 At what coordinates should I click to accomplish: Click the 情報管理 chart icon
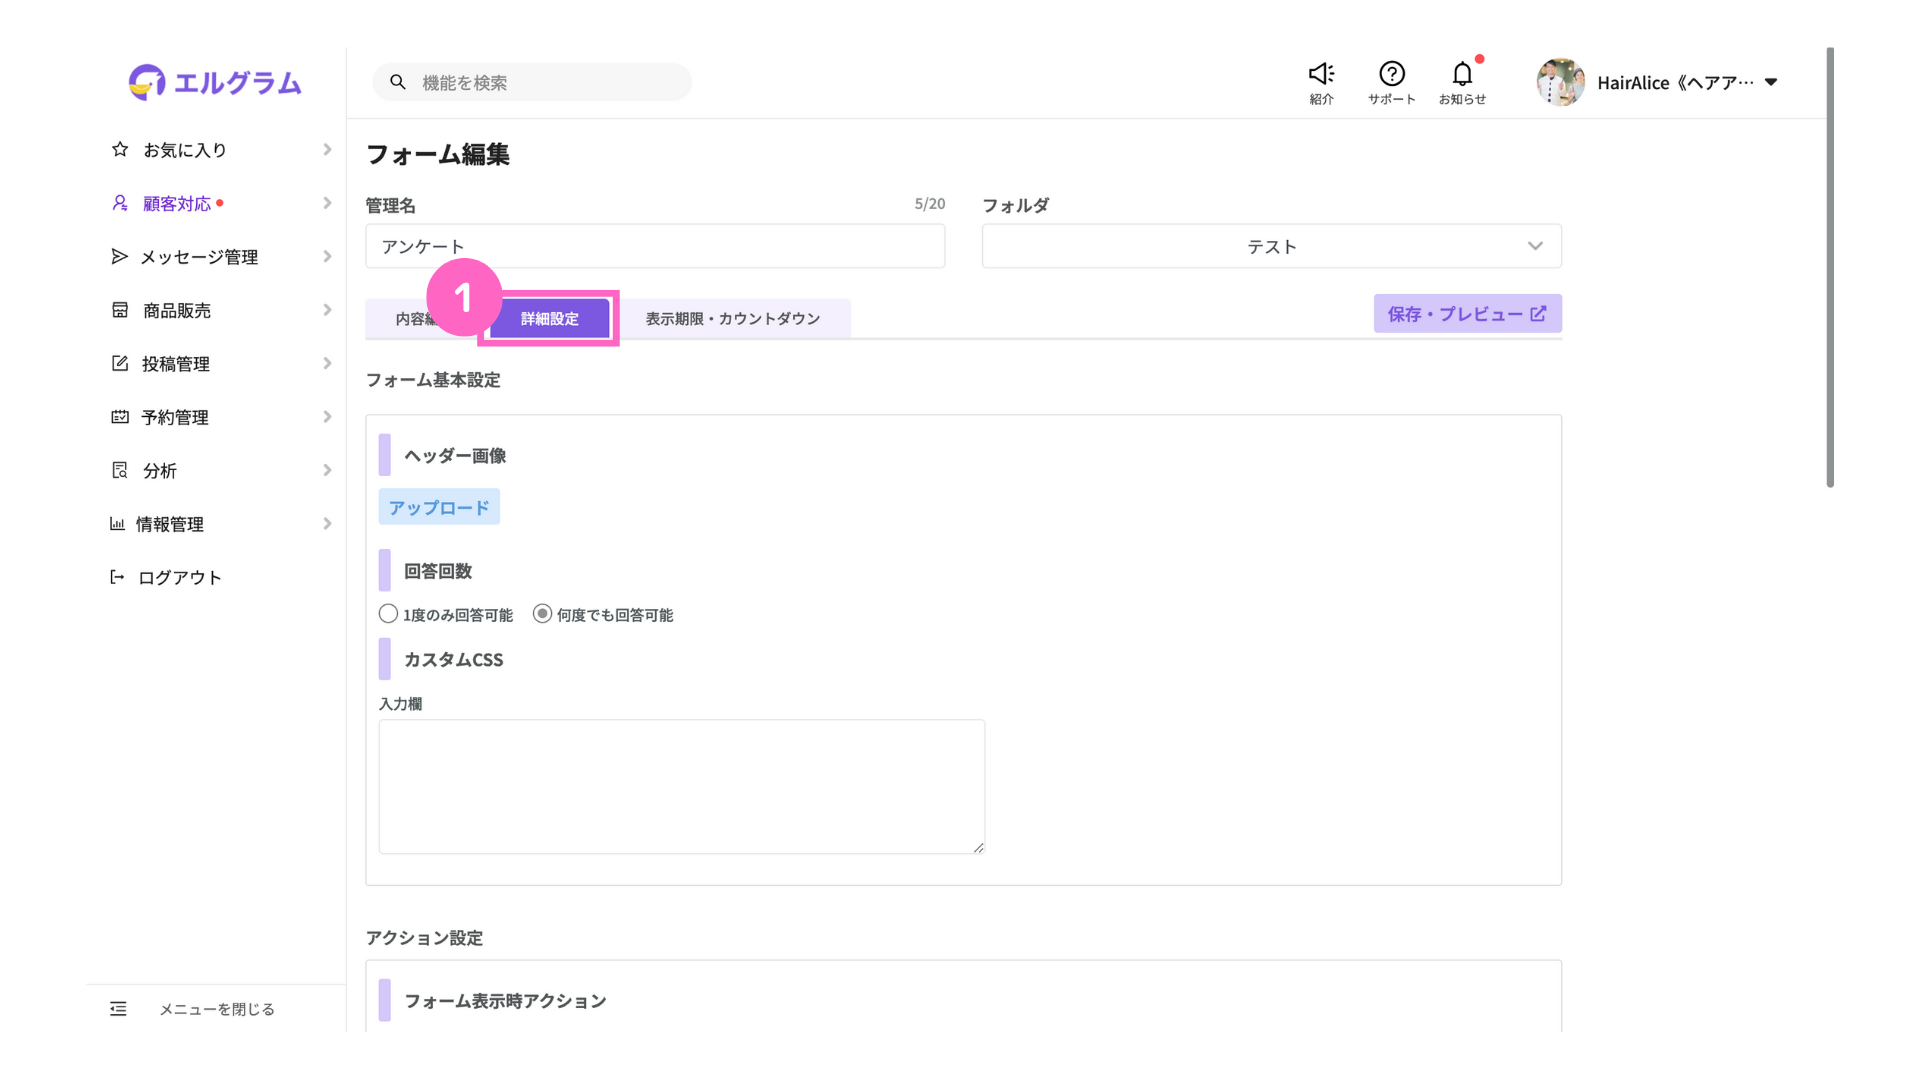[x=117, y=524]
